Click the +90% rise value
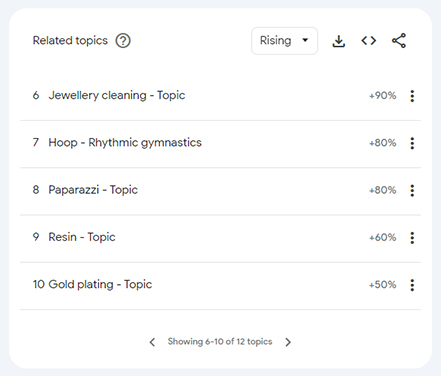Viewport: 441px width, 376px height. [383, 96]
